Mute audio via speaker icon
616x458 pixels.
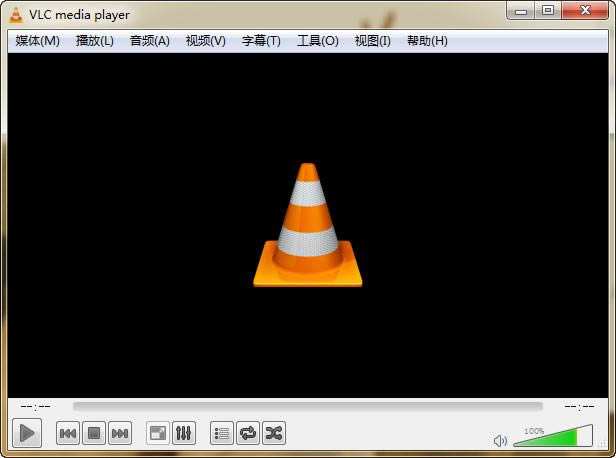tap(500, 441)
